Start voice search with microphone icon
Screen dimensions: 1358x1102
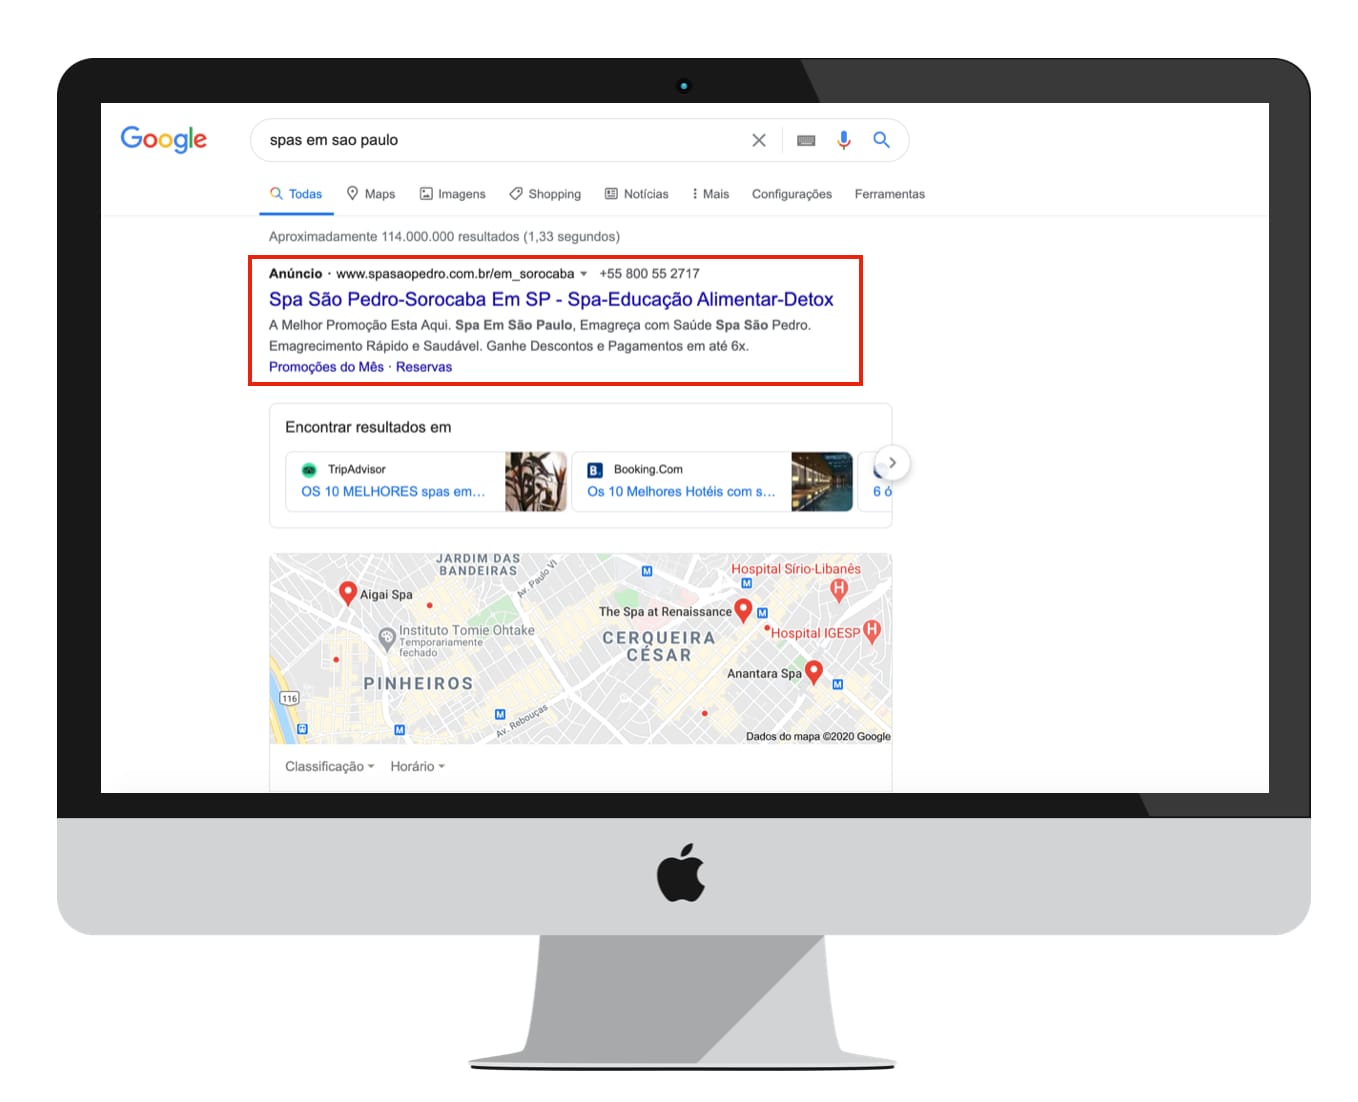tap(844, 140)
